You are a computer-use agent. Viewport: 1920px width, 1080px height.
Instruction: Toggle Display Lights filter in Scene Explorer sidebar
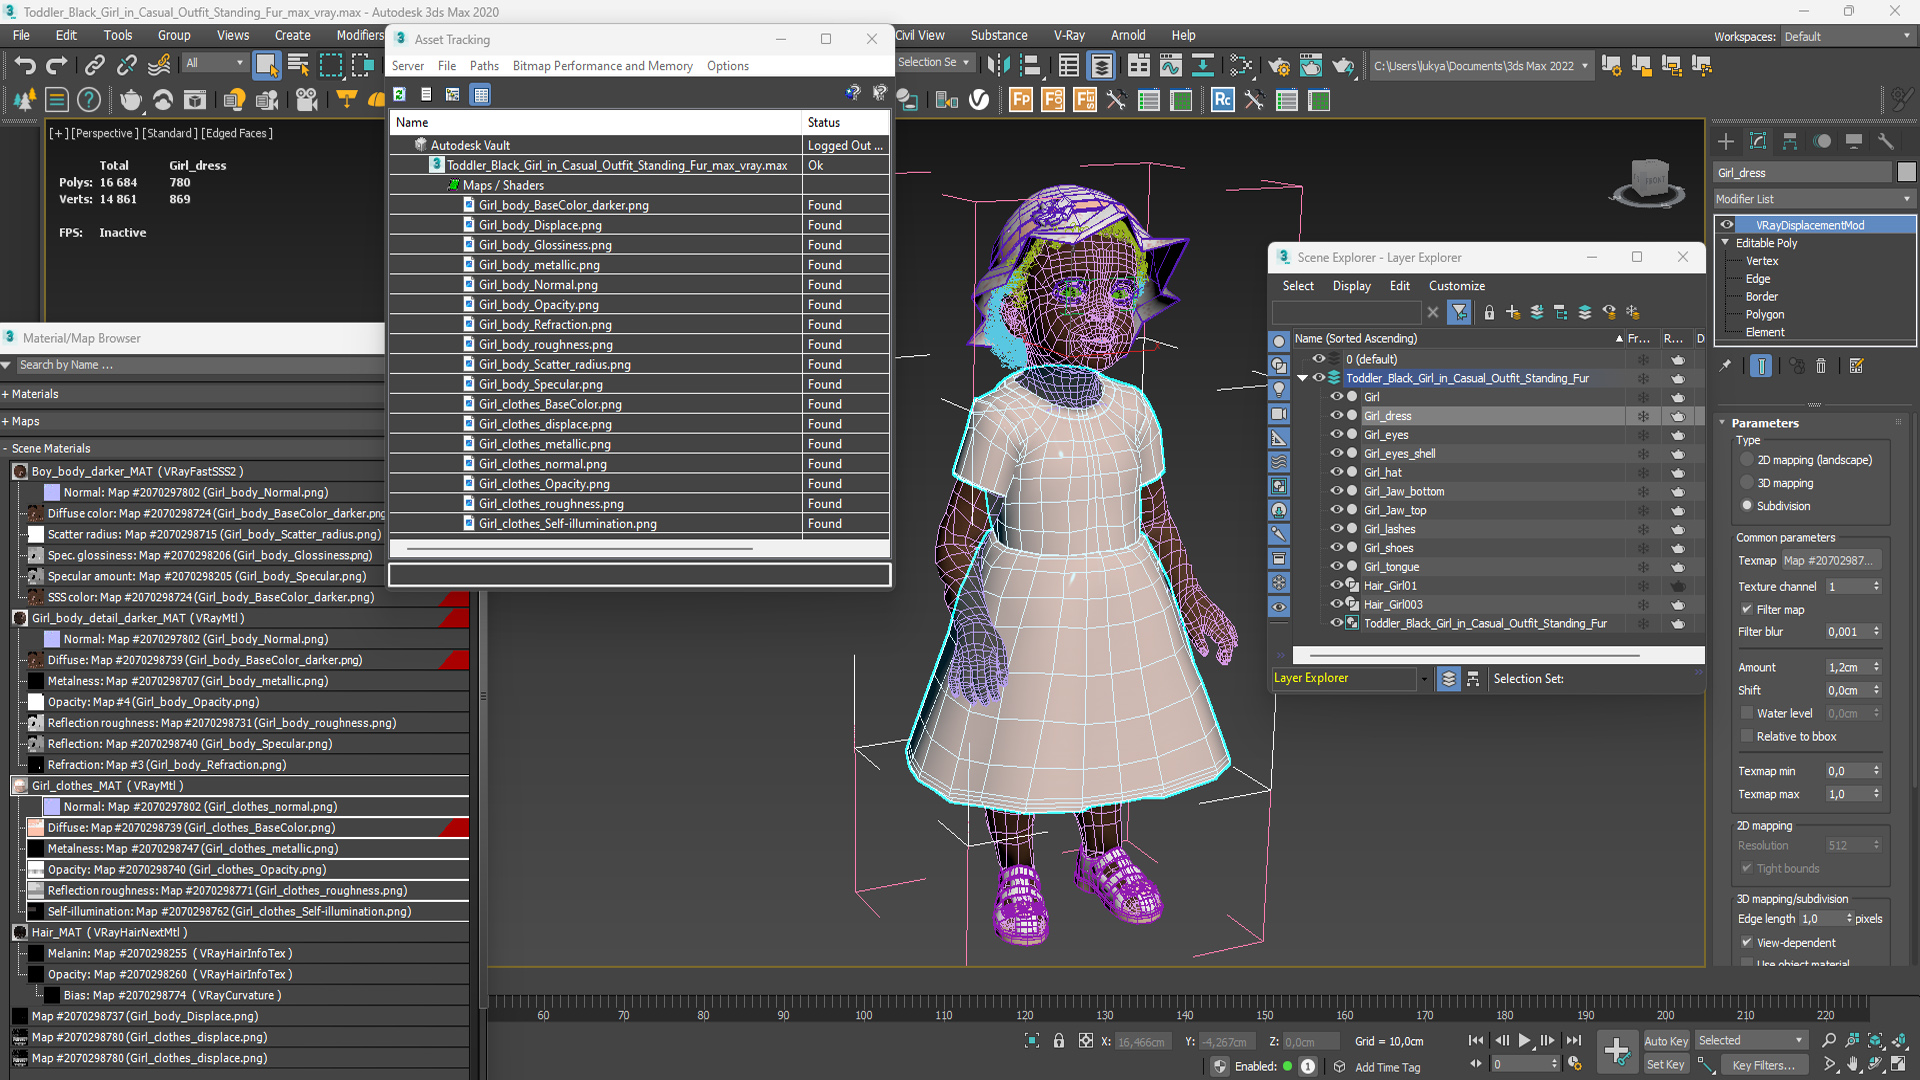pyautogui.click(x=1279, y=389)
